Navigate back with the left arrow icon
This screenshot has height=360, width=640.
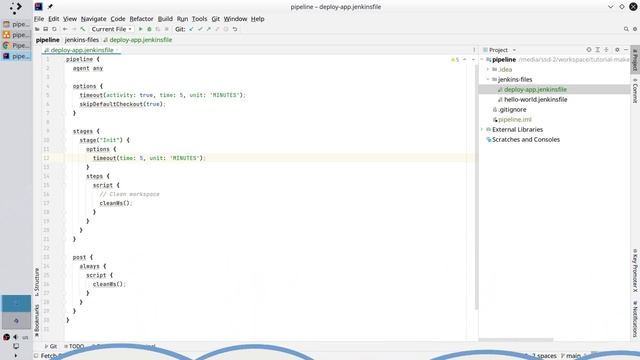click(x=65, y=29)
